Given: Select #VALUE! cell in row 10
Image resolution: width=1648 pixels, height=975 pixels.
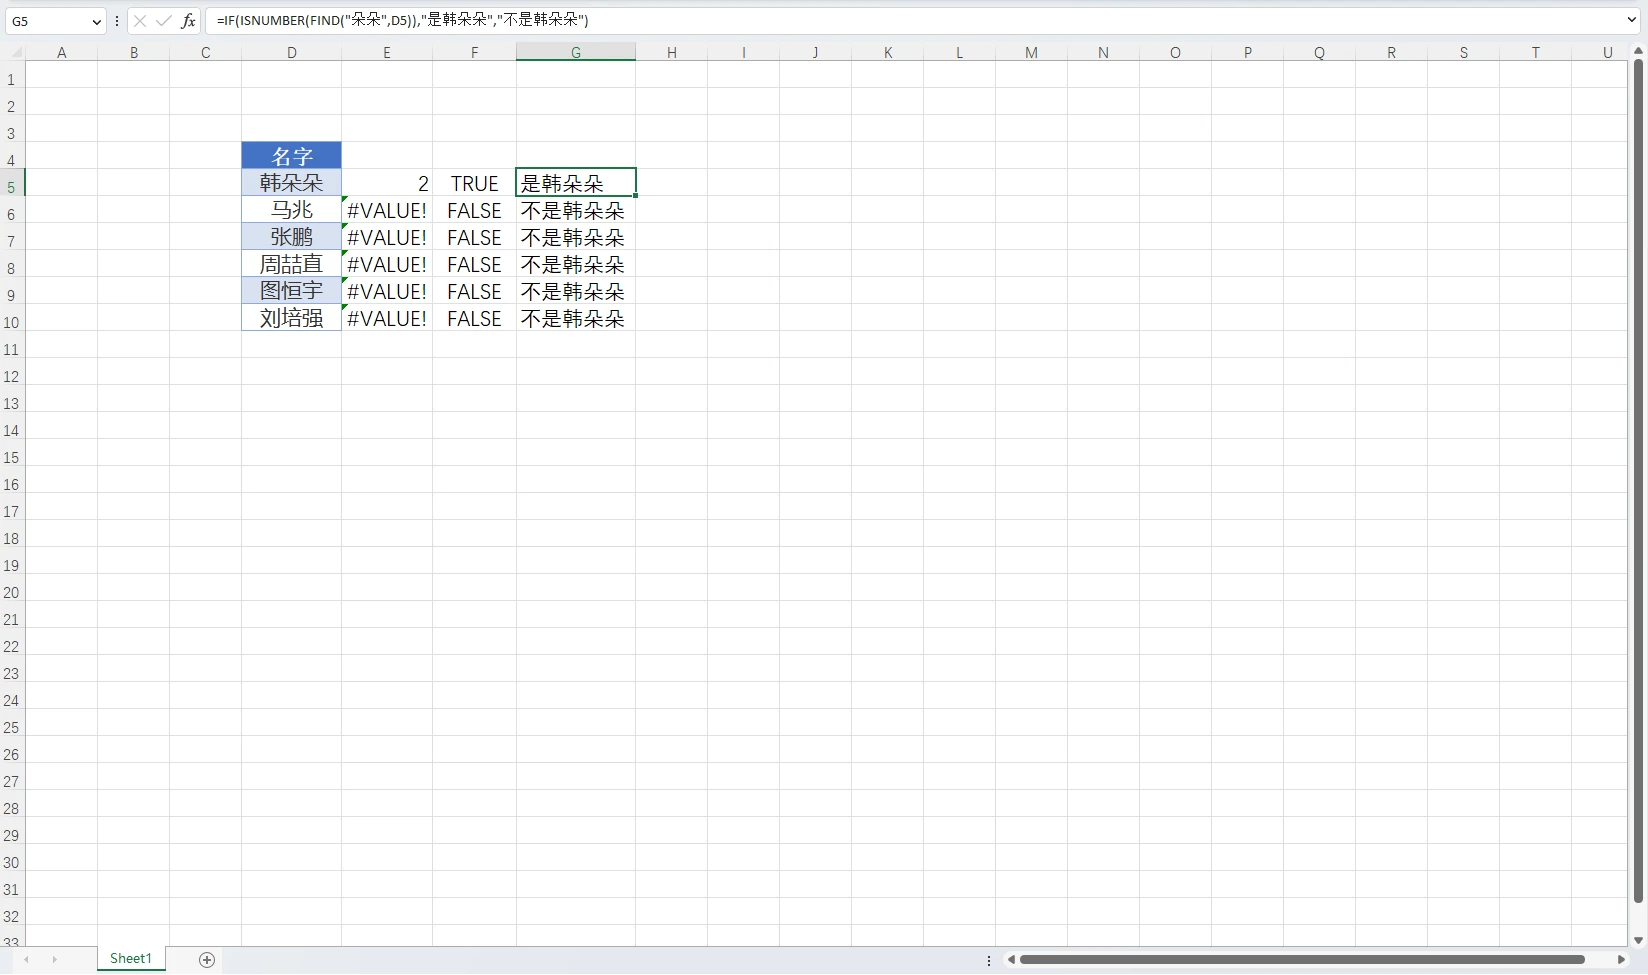Looking at the screenshot, I should pos(387,317).
